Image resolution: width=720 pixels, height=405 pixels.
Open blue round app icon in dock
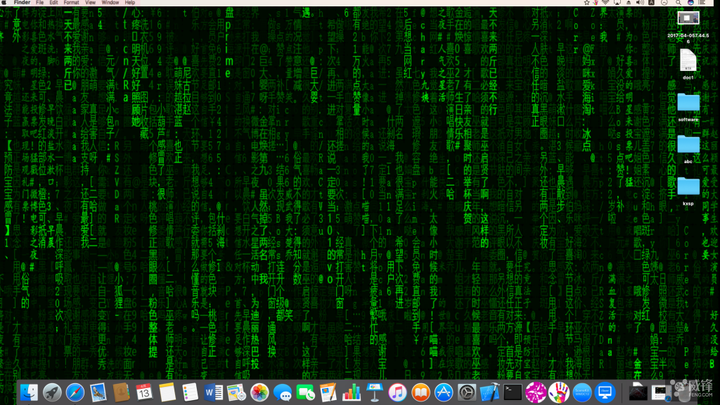point(581,393)
